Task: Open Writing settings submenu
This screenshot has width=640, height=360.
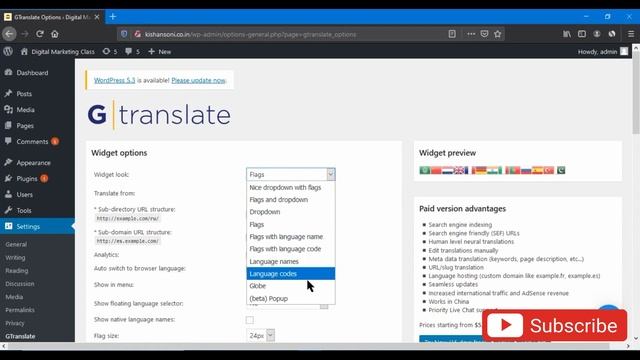Action: (x=15, y=258)
